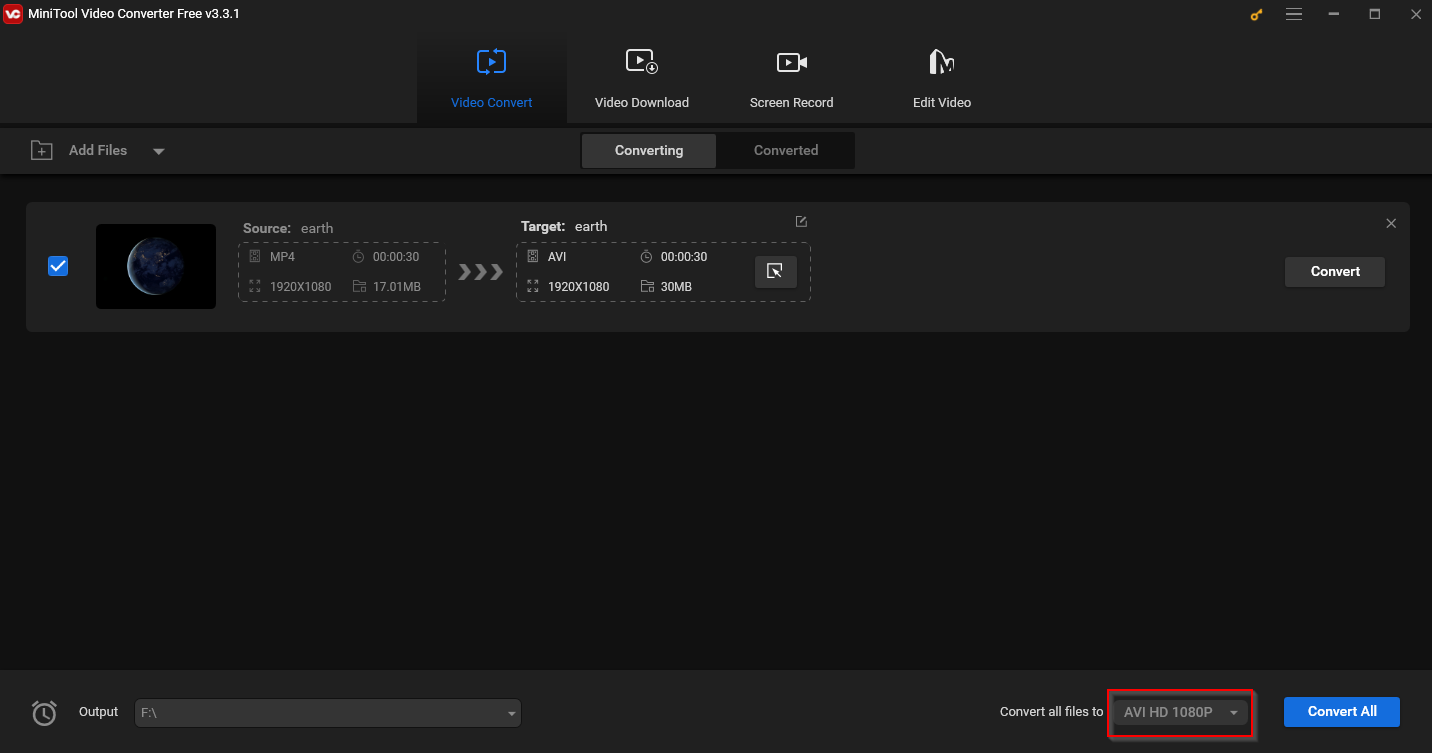Click the Convert all files to label
The width and height of the screenshot is (1432, 753).
coord(1051,712)
